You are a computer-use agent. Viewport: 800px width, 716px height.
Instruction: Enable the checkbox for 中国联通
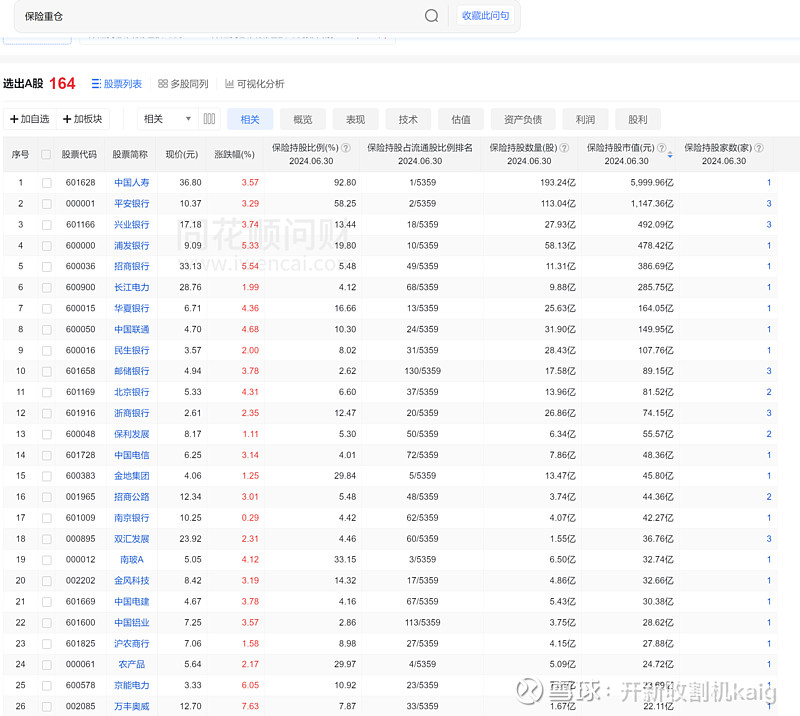[x=46, y=329]
